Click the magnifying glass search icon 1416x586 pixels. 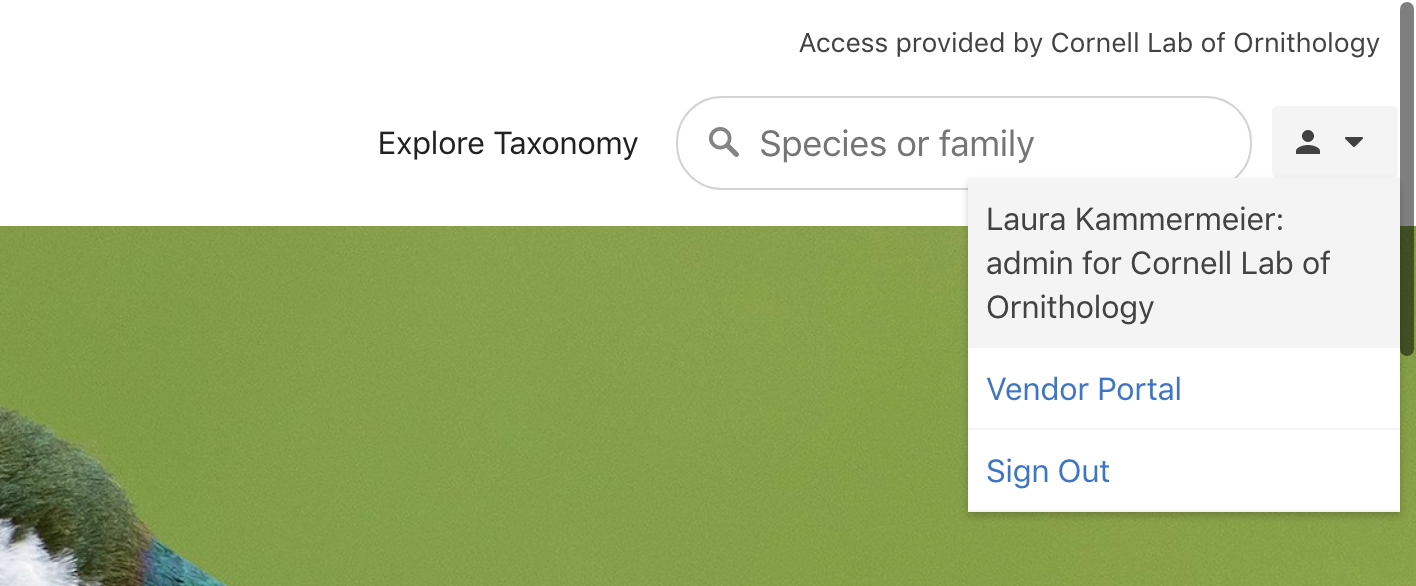coord(723,143)
